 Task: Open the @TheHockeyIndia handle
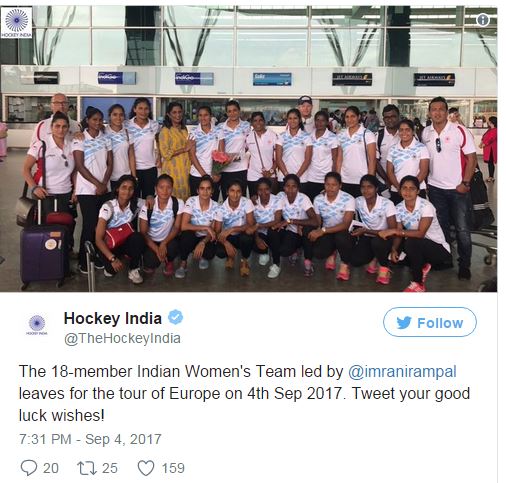[122, 338]
